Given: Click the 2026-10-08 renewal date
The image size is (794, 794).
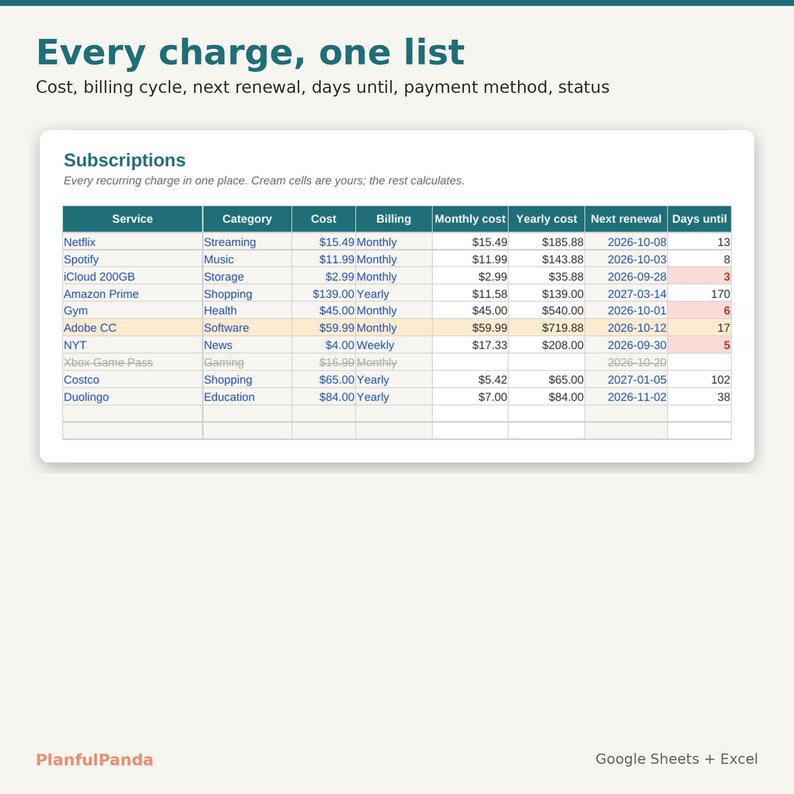Looking at the screenshot, I should pos(626,242).
